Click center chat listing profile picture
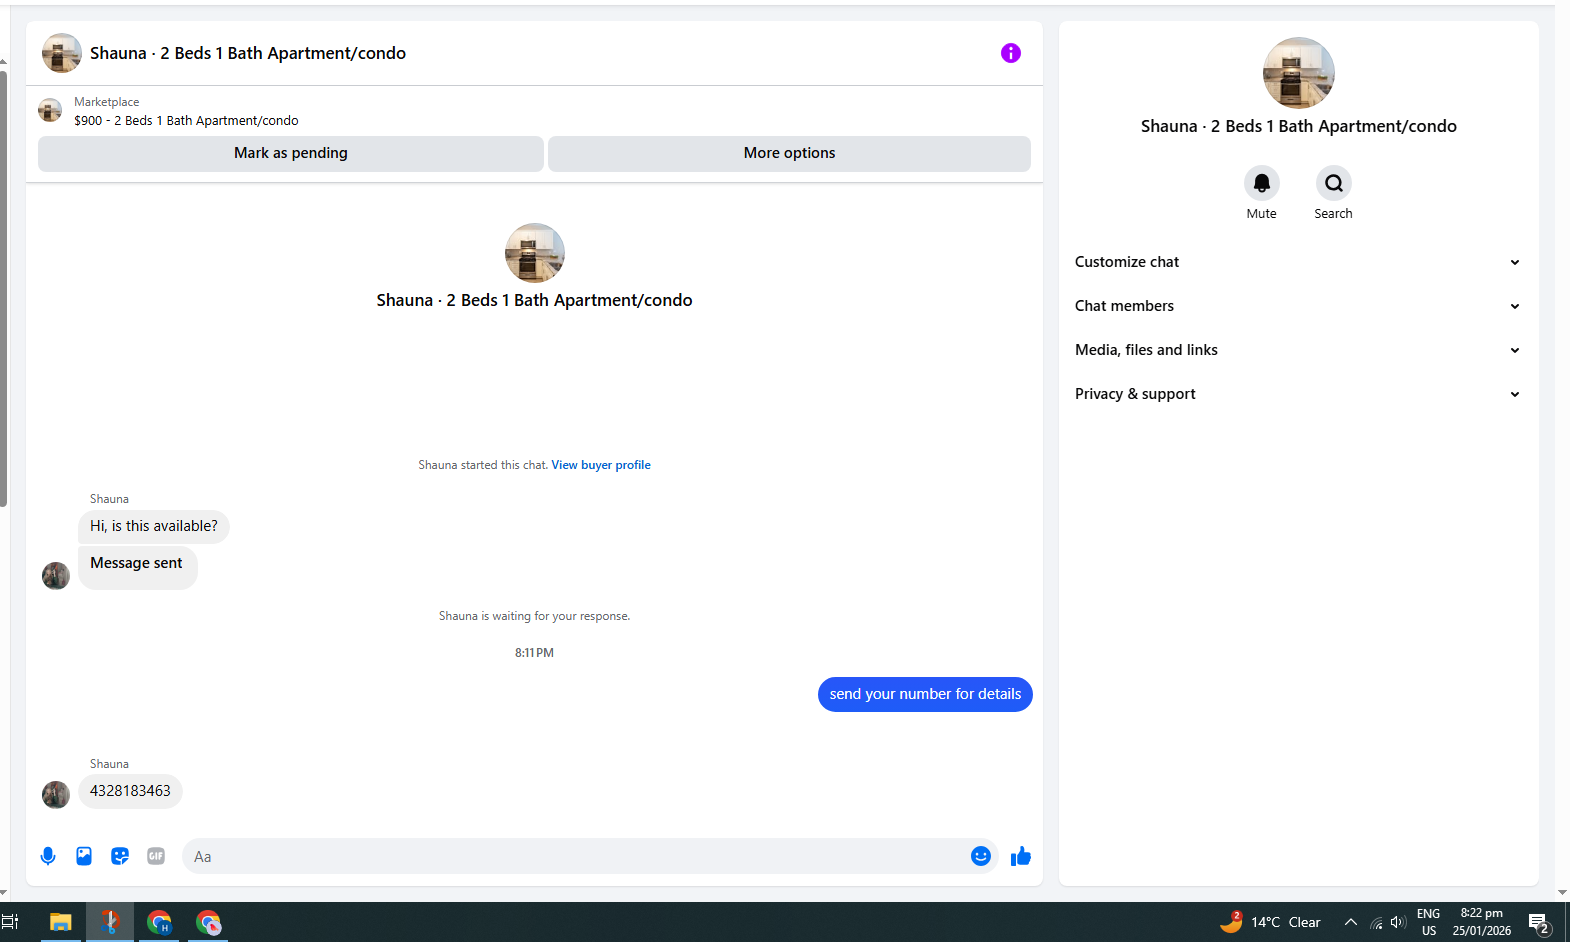This screenshot has width=1570, height=942. tap(535, 253)
